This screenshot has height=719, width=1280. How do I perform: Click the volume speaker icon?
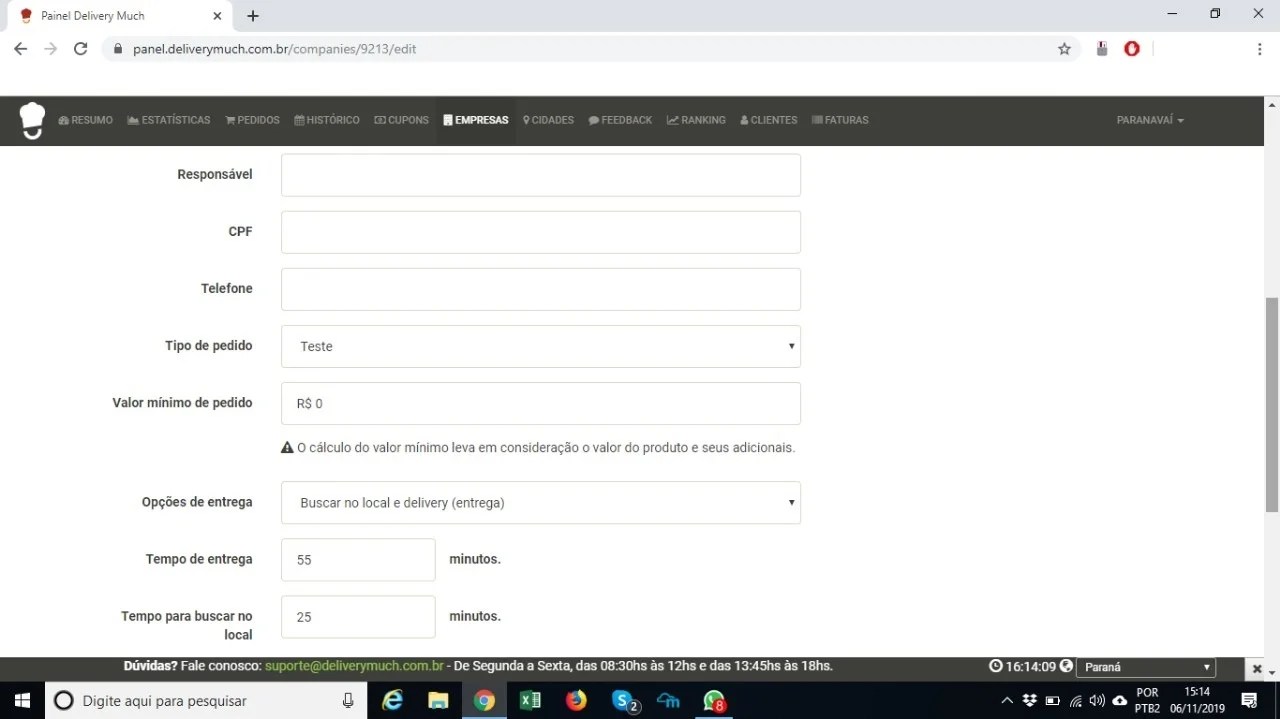(1097, 701)
